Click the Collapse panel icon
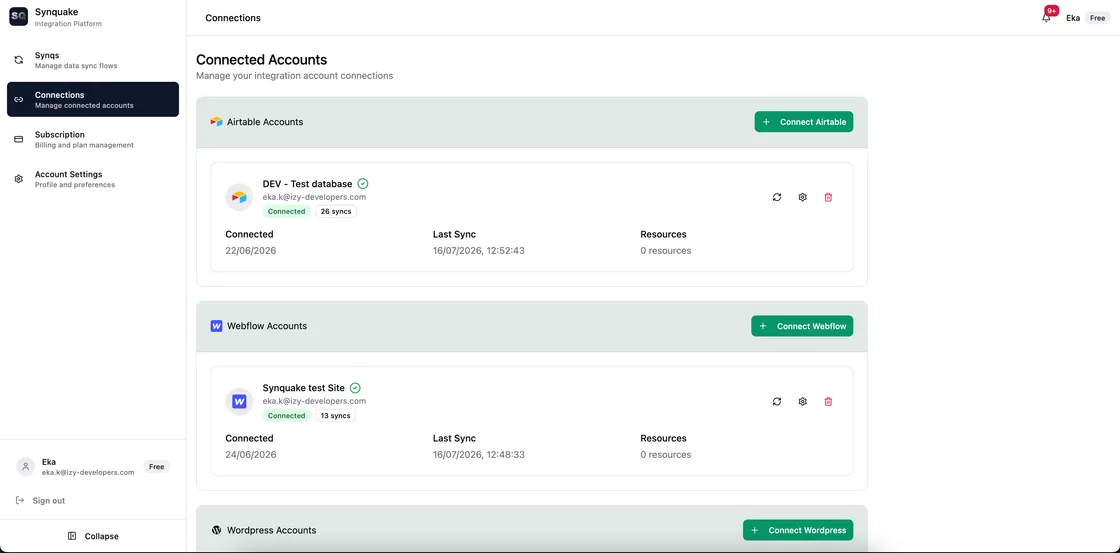This screenshot has width=1120, height=553. coord(72,536)
